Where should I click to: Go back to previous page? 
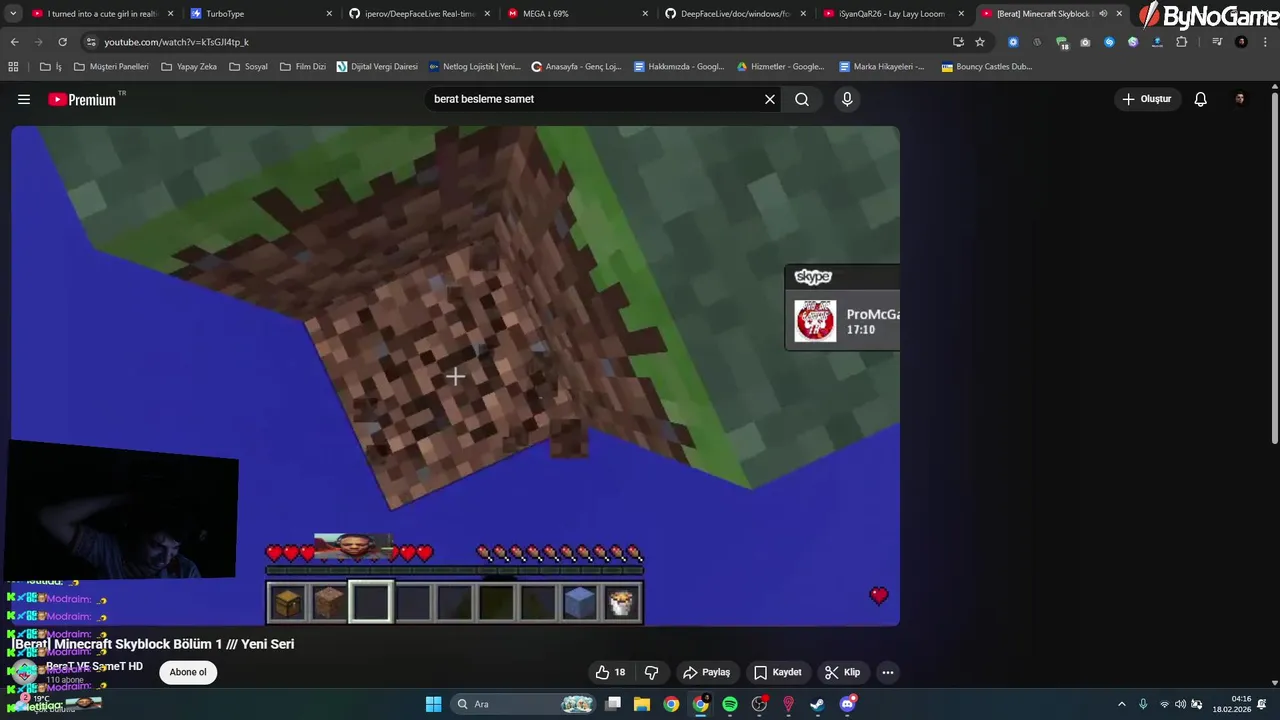click(x=14, y=42)
